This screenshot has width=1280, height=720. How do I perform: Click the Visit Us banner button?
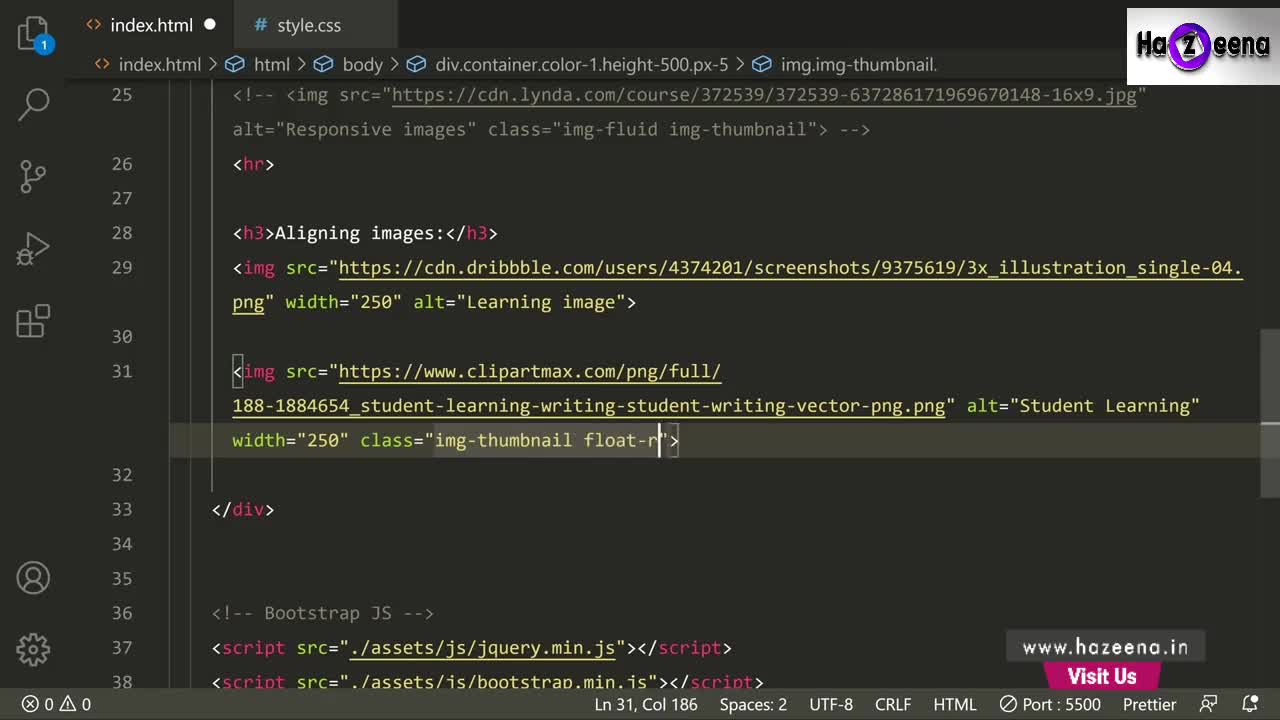point(1101,677)
